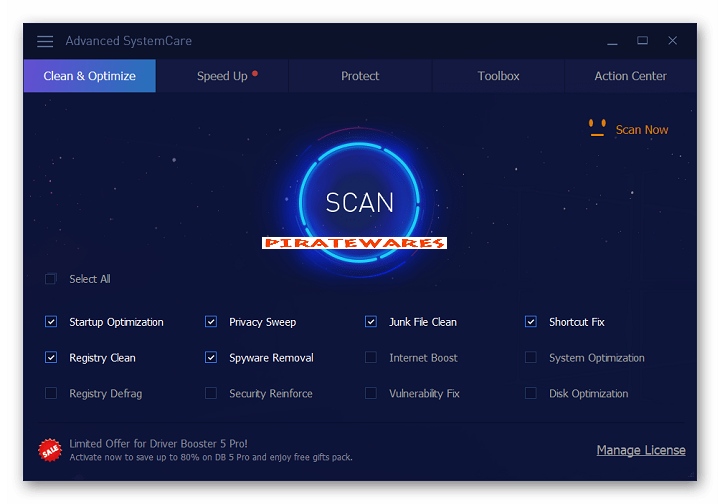720x504 pixels.
Task: Open the Speed Up tab
Action: pos(222,76)
